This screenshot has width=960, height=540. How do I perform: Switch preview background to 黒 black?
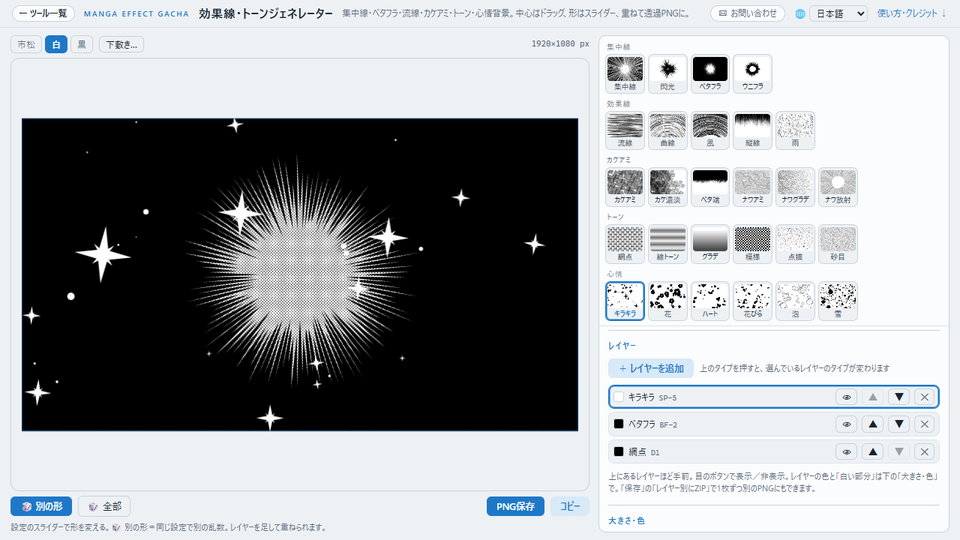tap(82, 44)
